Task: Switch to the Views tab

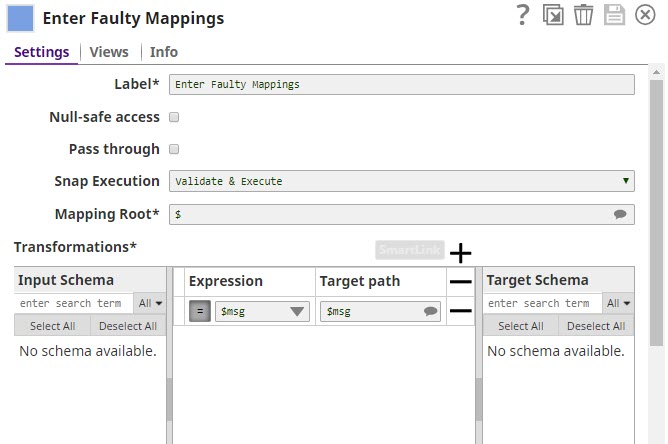Action: click(x=109, y=52)
